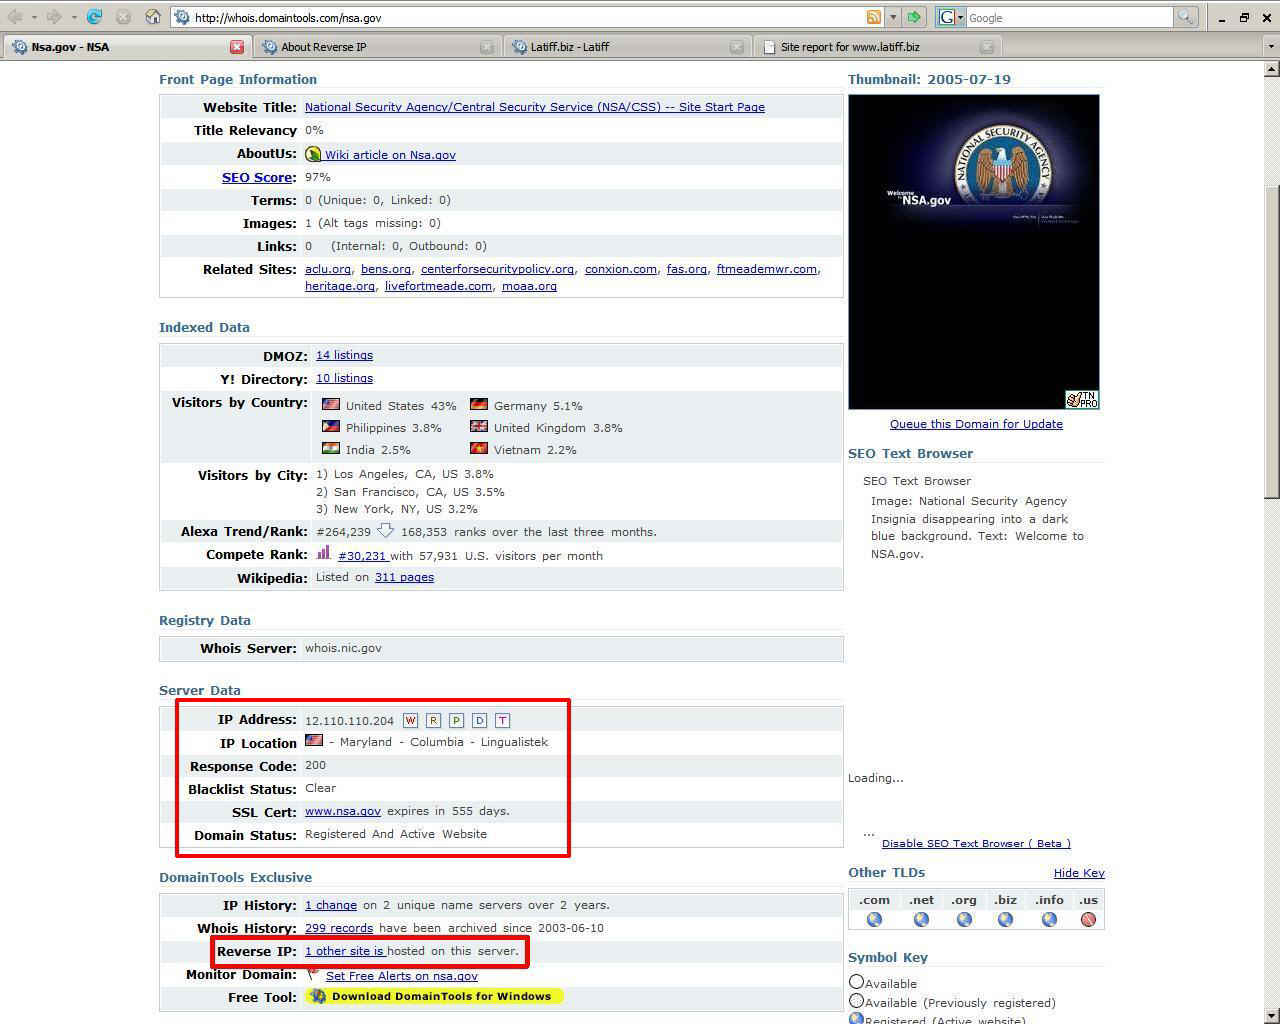Click the W icon beside the IP address
Viewport: 1280px width, 1024px height.
pos(410,720)
